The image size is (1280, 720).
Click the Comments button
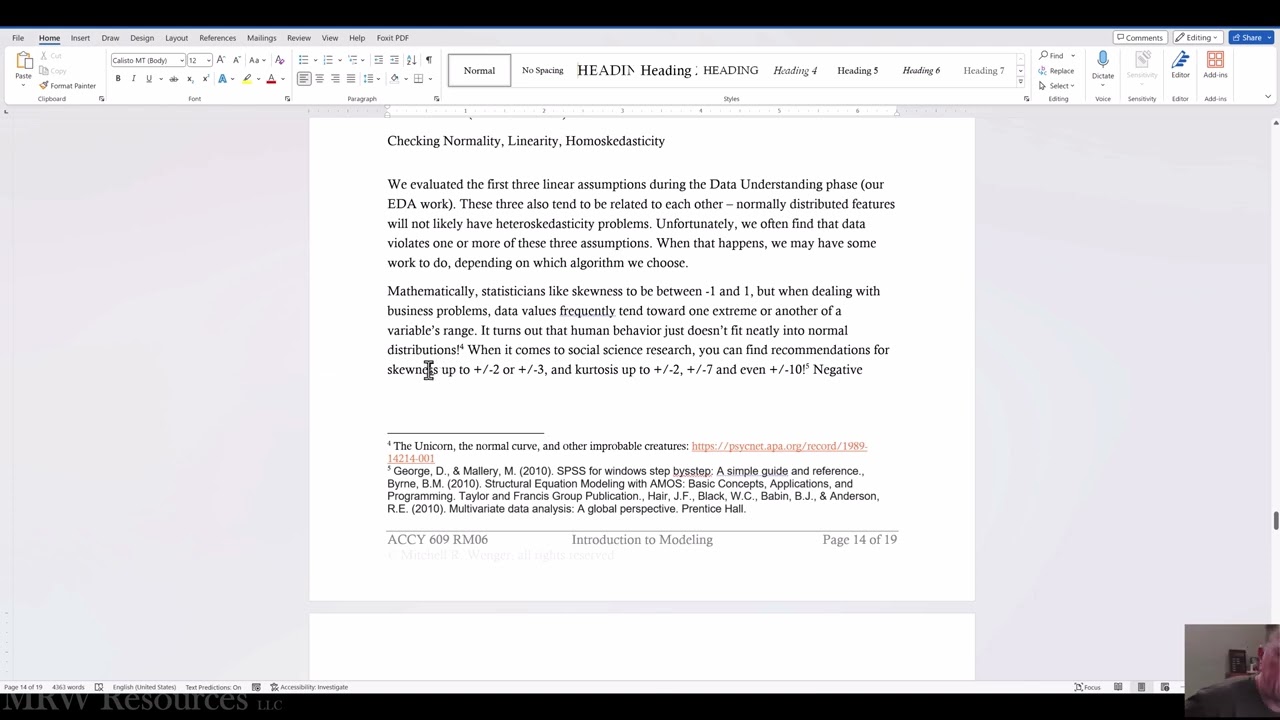coord(1139,38)
